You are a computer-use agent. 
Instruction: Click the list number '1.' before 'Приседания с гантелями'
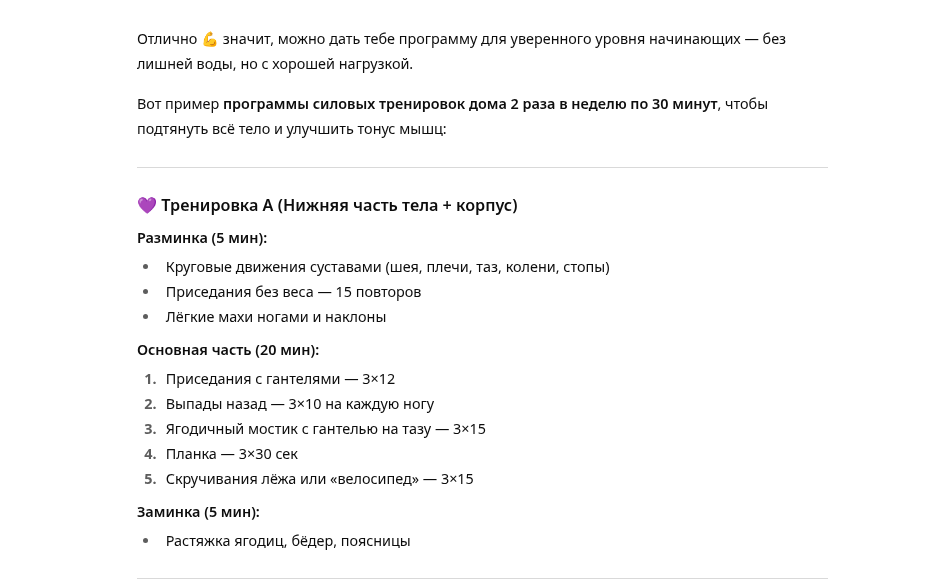(150, 379)
